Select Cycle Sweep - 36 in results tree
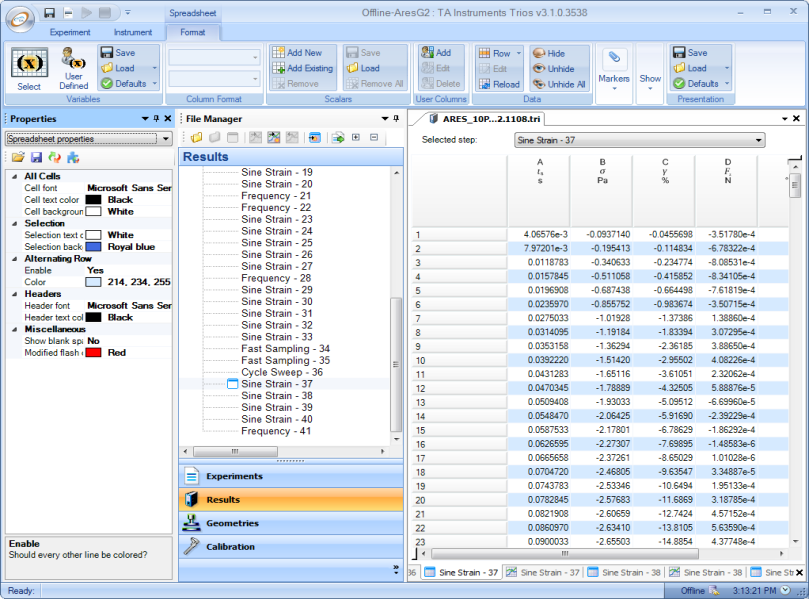Screen dimensions: 809x599 pyautogui.click(x=282, y=373)
